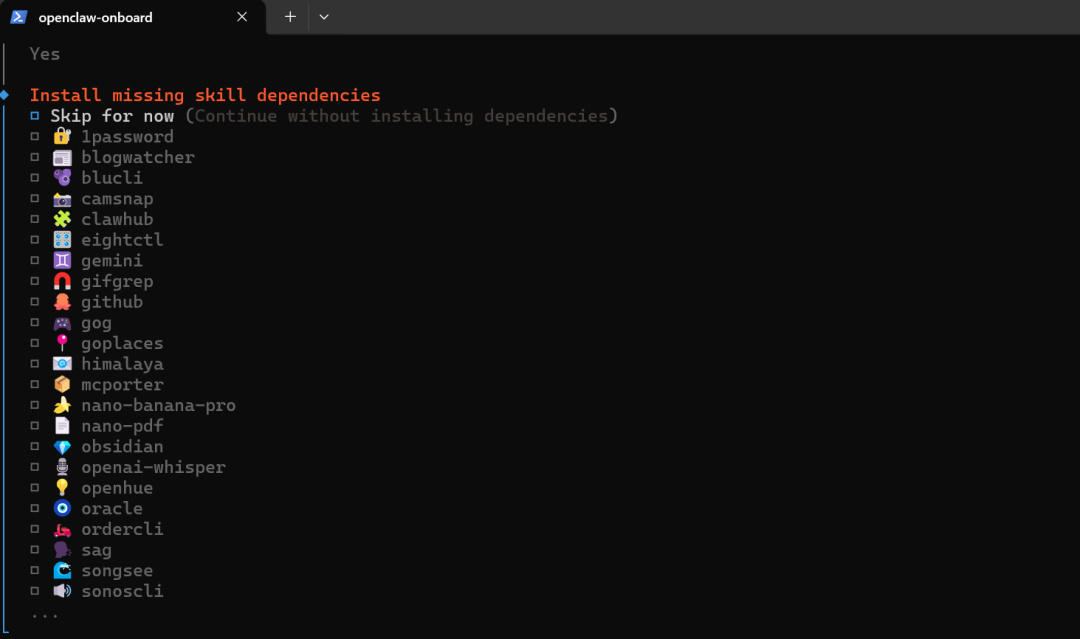This screenshot has height=639, width=1080.
Task: Check the blogwatcher skill checkbox
Action: pyautogui.click(x=35, y=157)
